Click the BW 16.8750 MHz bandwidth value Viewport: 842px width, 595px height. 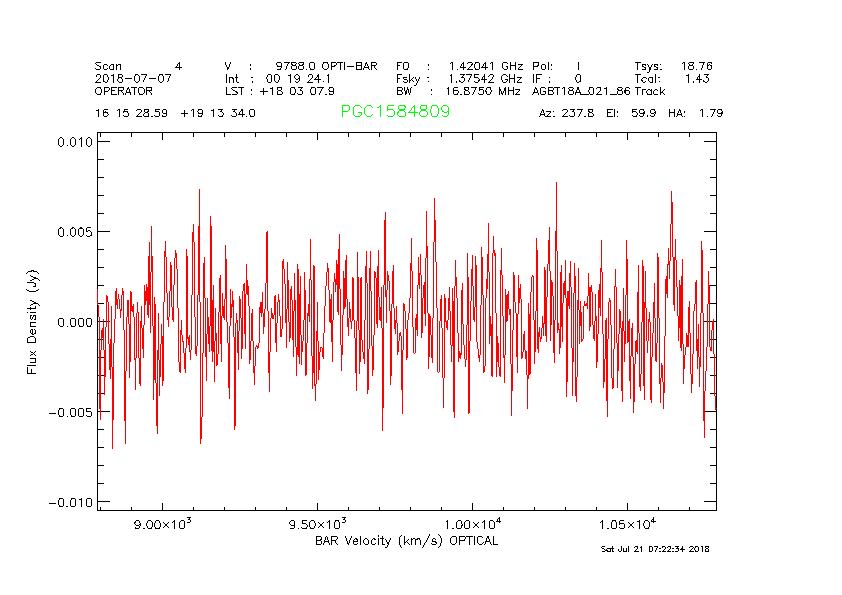point(483,90)
